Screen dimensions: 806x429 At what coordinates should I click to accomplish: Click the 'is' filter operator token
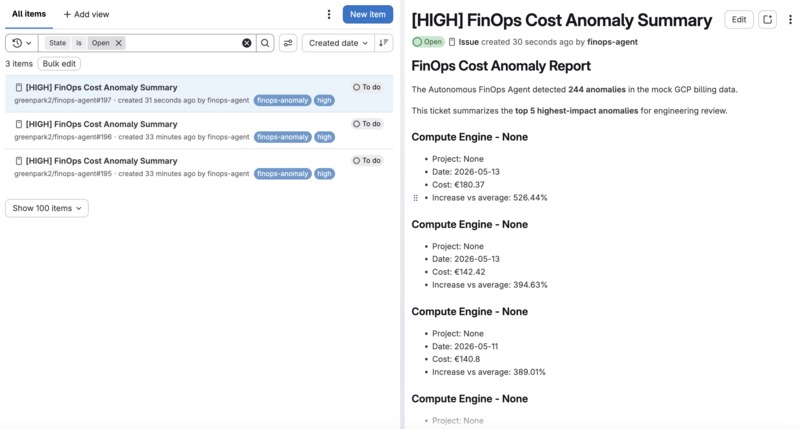coord(79,43)
